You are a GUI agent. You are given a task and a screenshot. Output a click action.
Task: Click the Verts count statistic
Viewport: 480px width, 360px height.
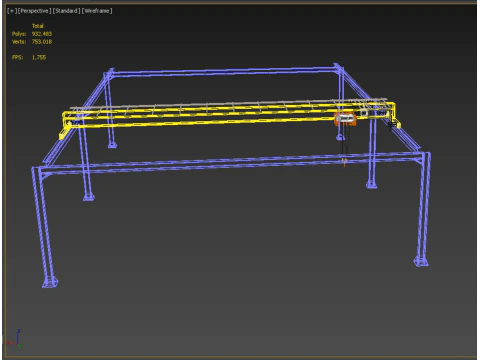(x=32, y=42)
